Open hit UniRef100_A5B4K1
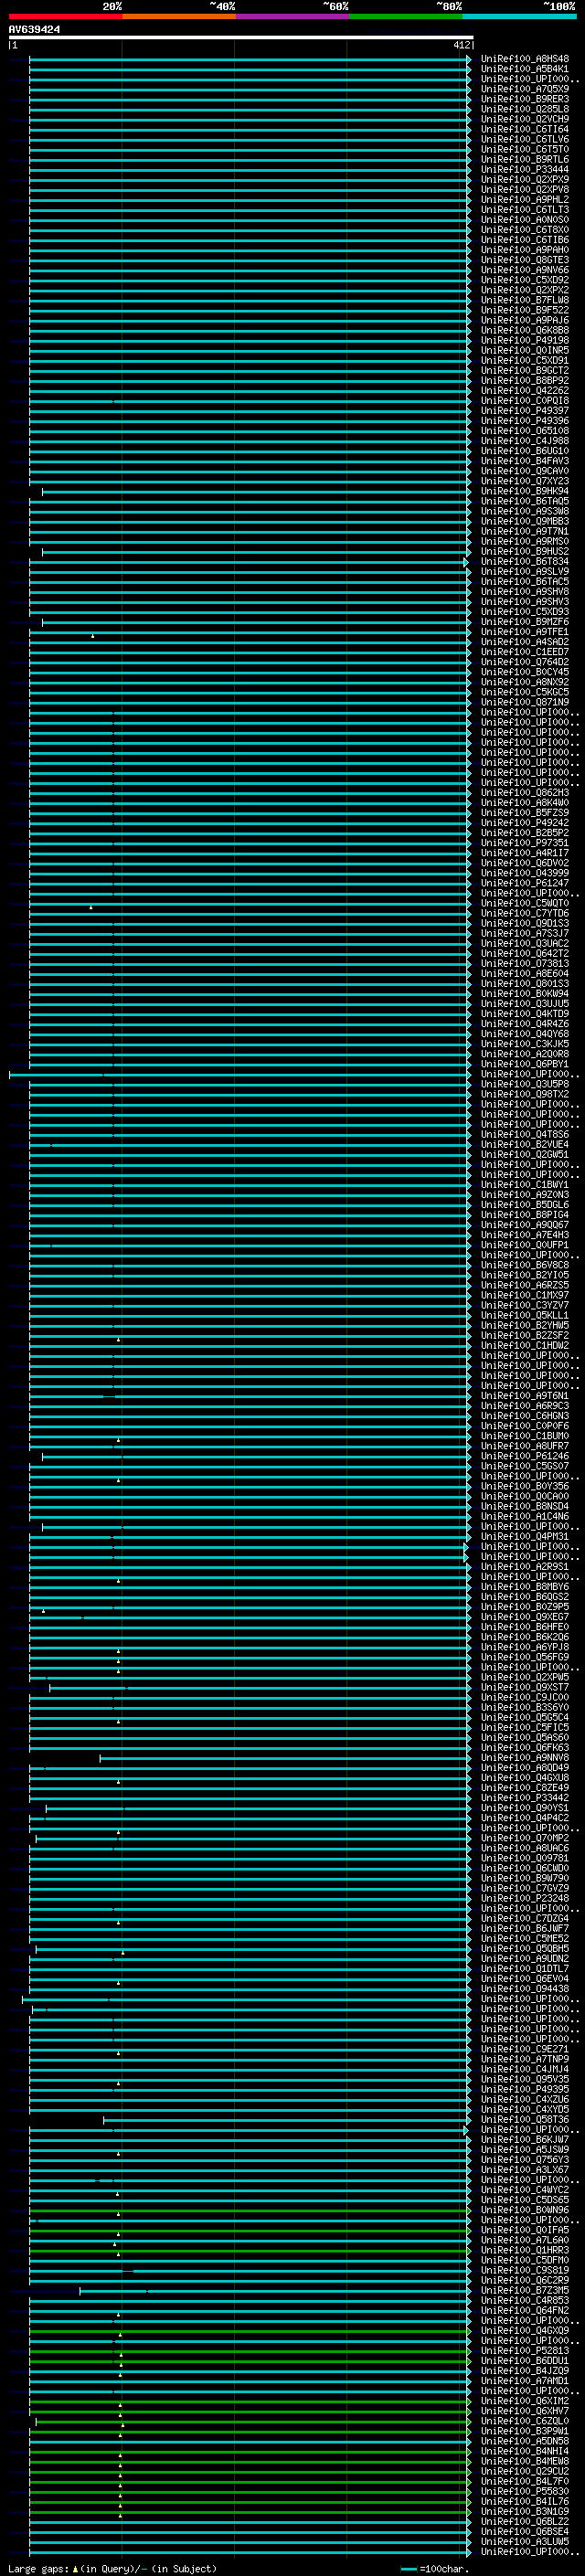 click(x=525, y=69)
